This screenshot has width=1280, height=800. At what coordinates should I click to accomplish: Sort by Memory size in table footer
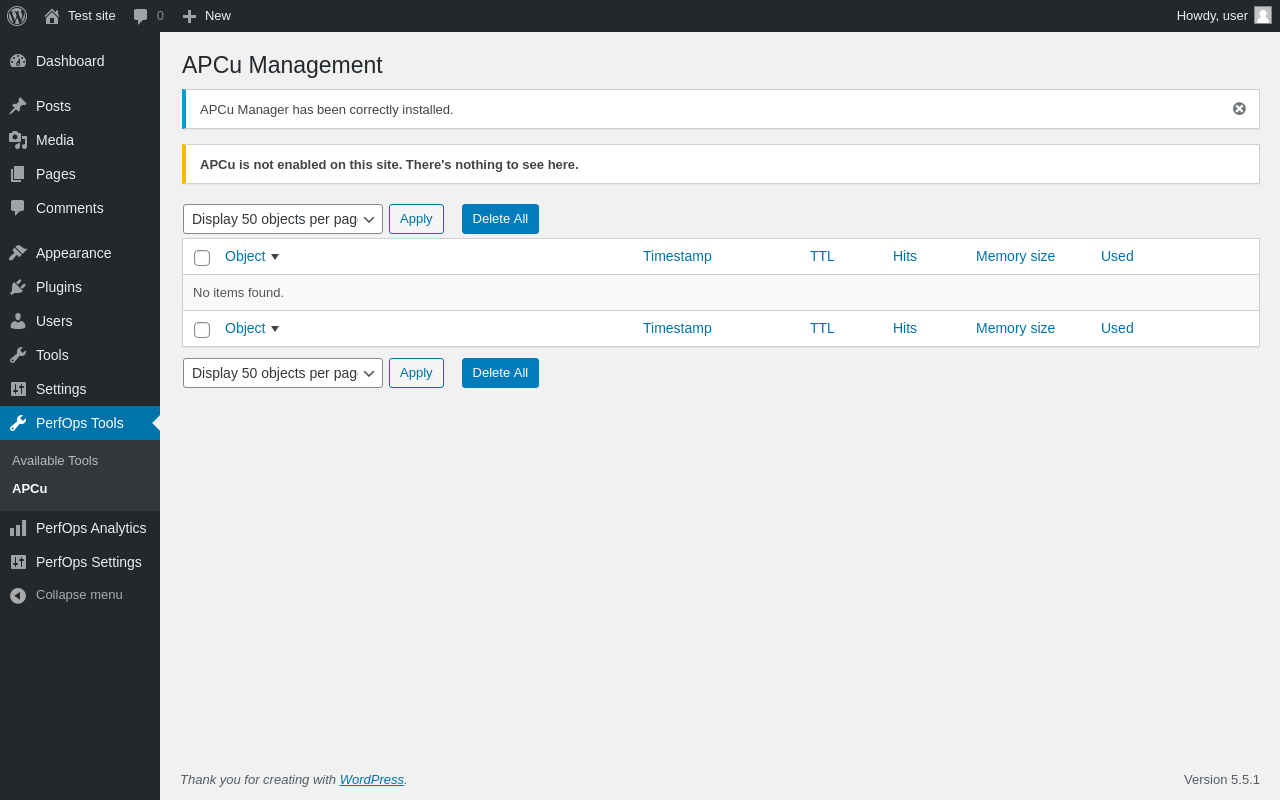click(1015, 328)
